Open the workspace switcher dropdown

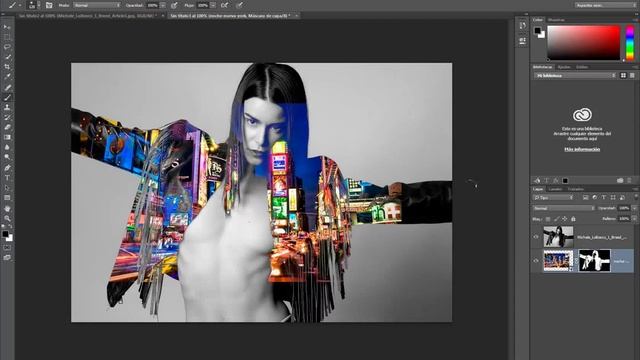pyautogui.click(x=605, y=5)
